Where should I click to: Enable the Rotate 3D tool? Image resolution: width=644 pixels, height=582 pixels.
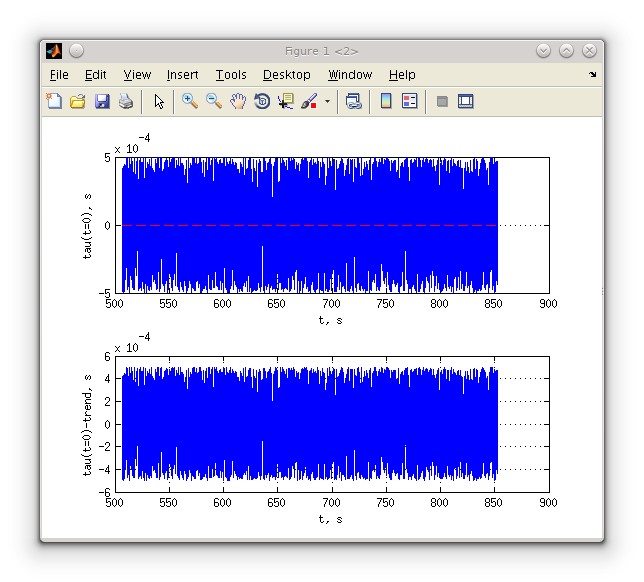pos(262,101)
